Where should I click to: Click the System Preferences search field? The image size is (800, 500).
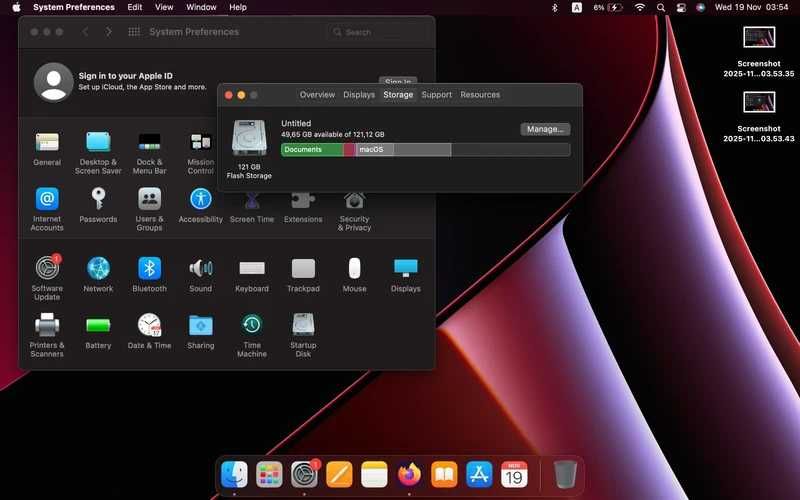[x=377, y=32]
